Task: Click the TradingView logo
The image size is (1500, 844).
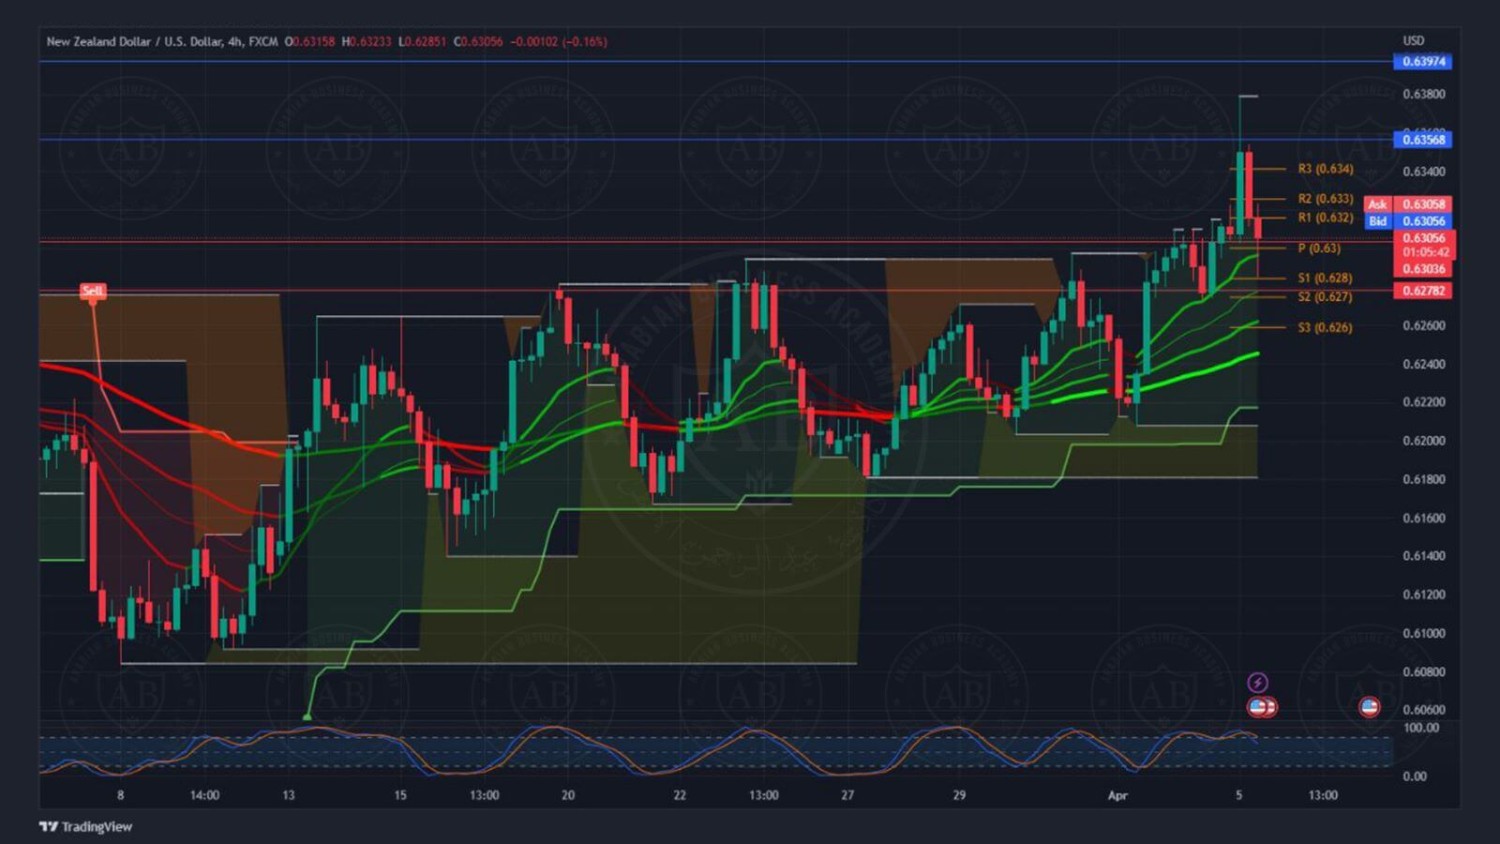Action: coord(86,826)
